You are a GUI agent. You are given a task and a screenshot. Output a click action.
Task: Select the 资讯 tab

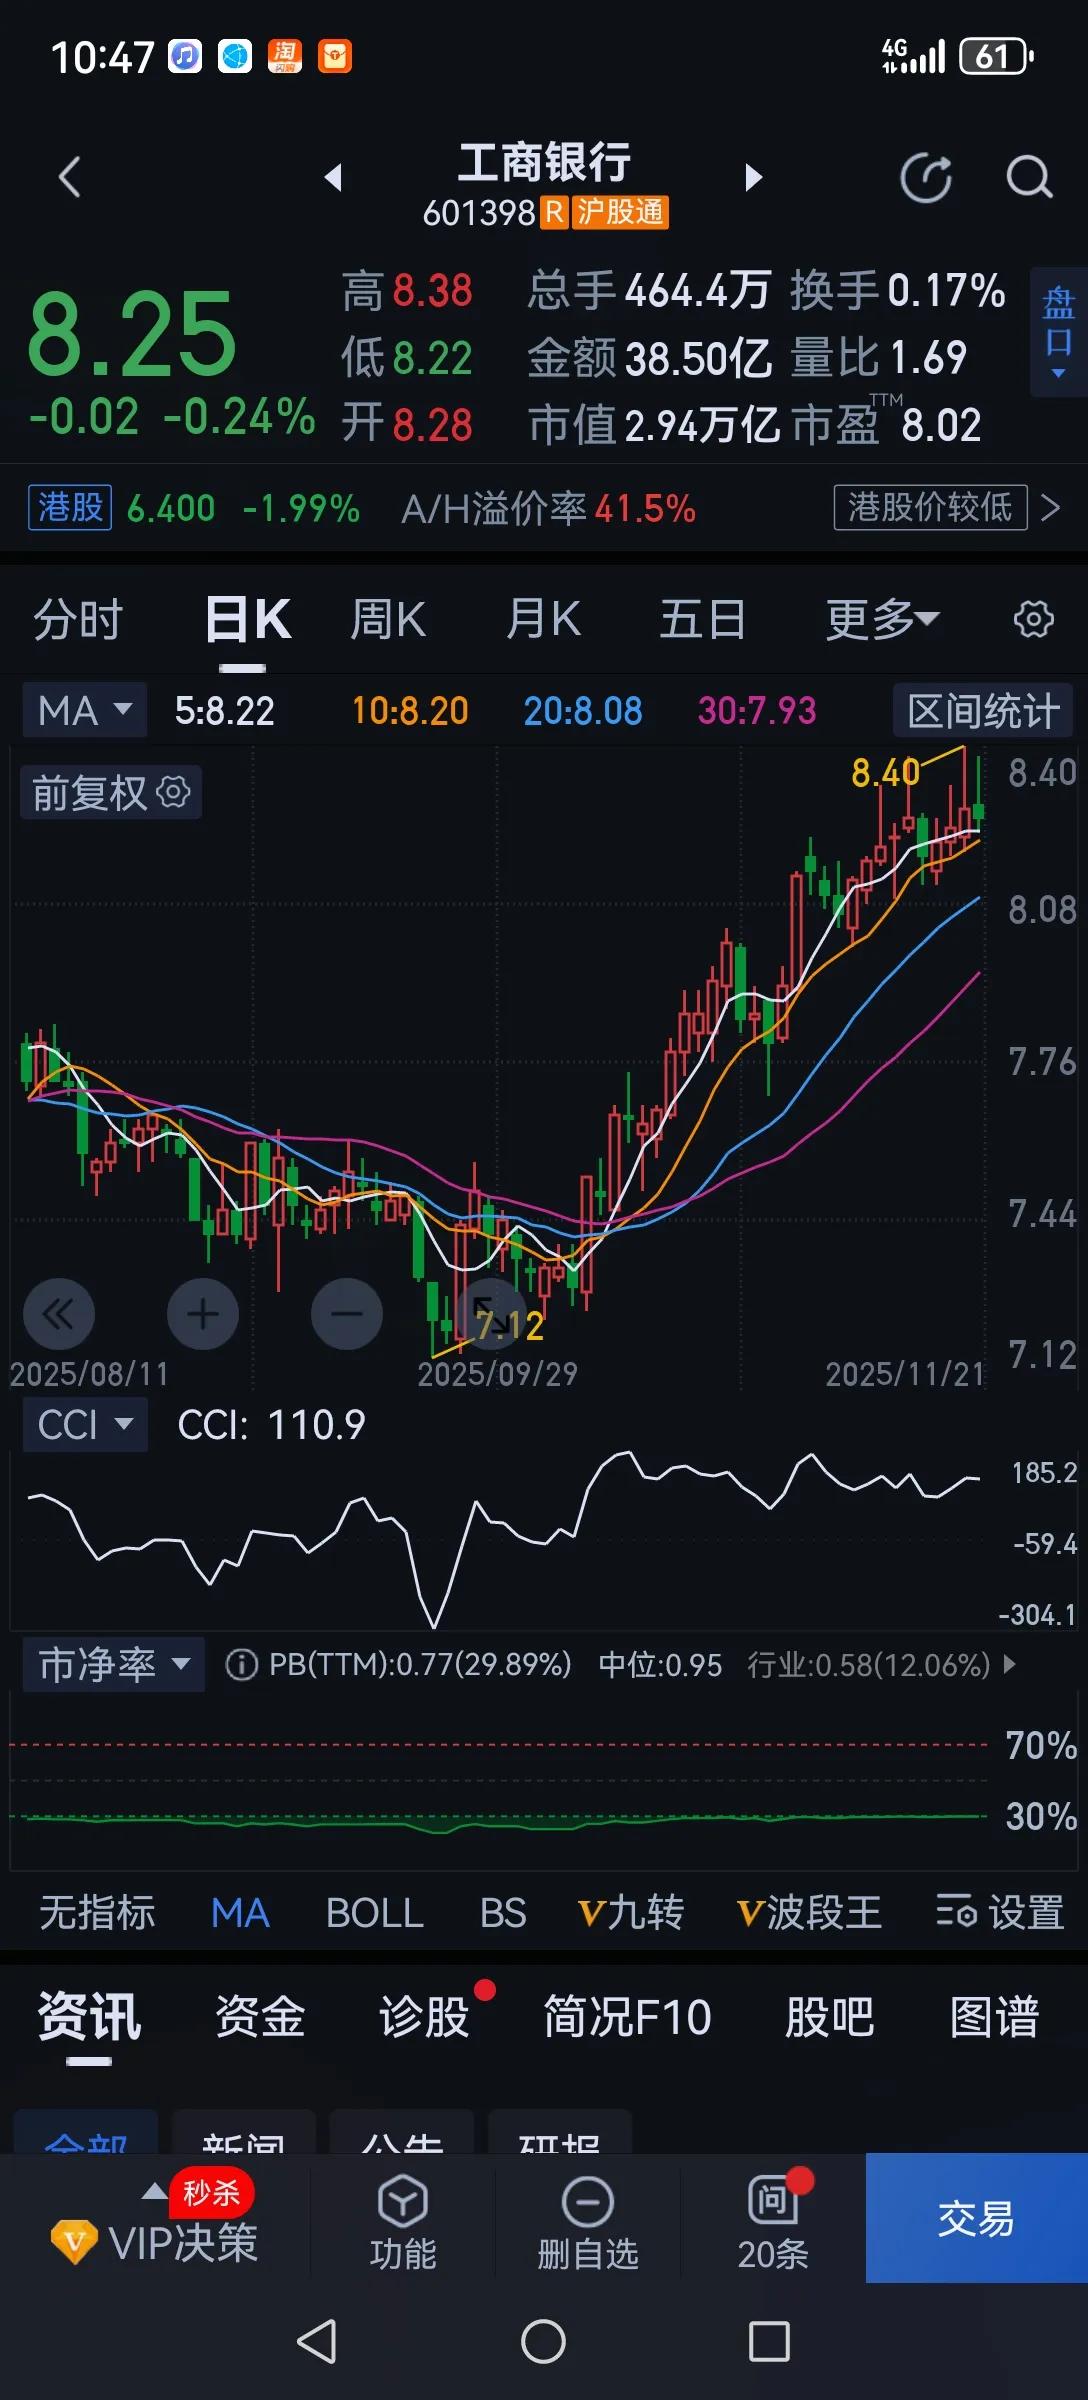89,2016
